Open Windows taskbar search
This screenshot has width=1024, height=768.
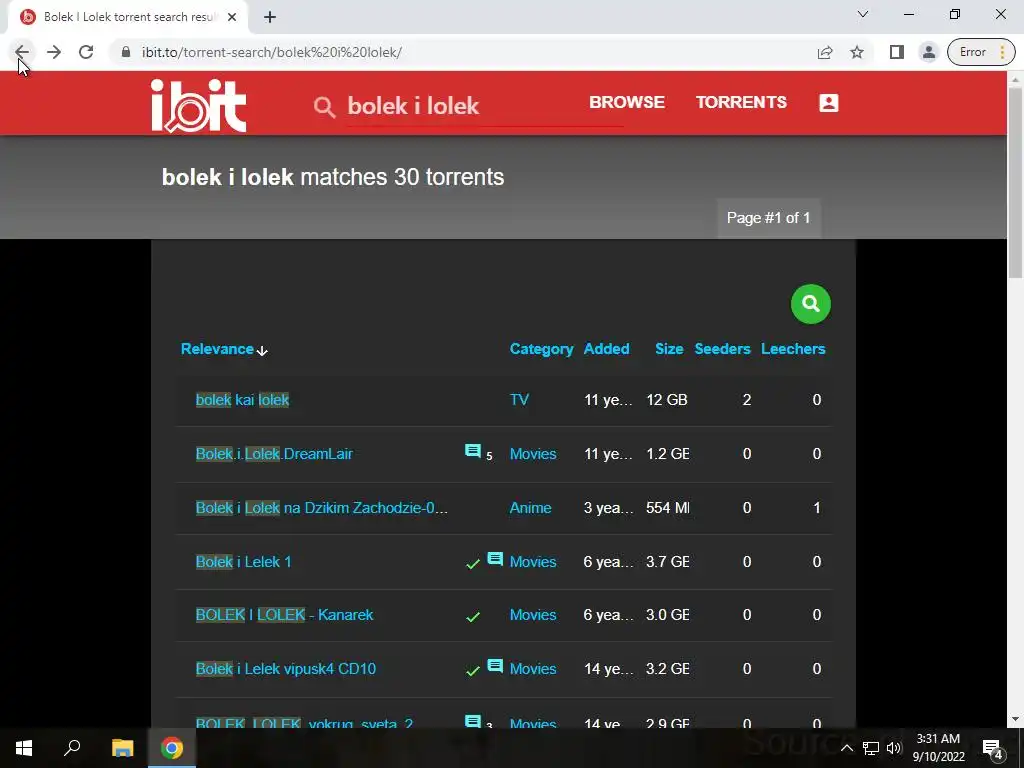pyautogui.click(x=72, y=748)
